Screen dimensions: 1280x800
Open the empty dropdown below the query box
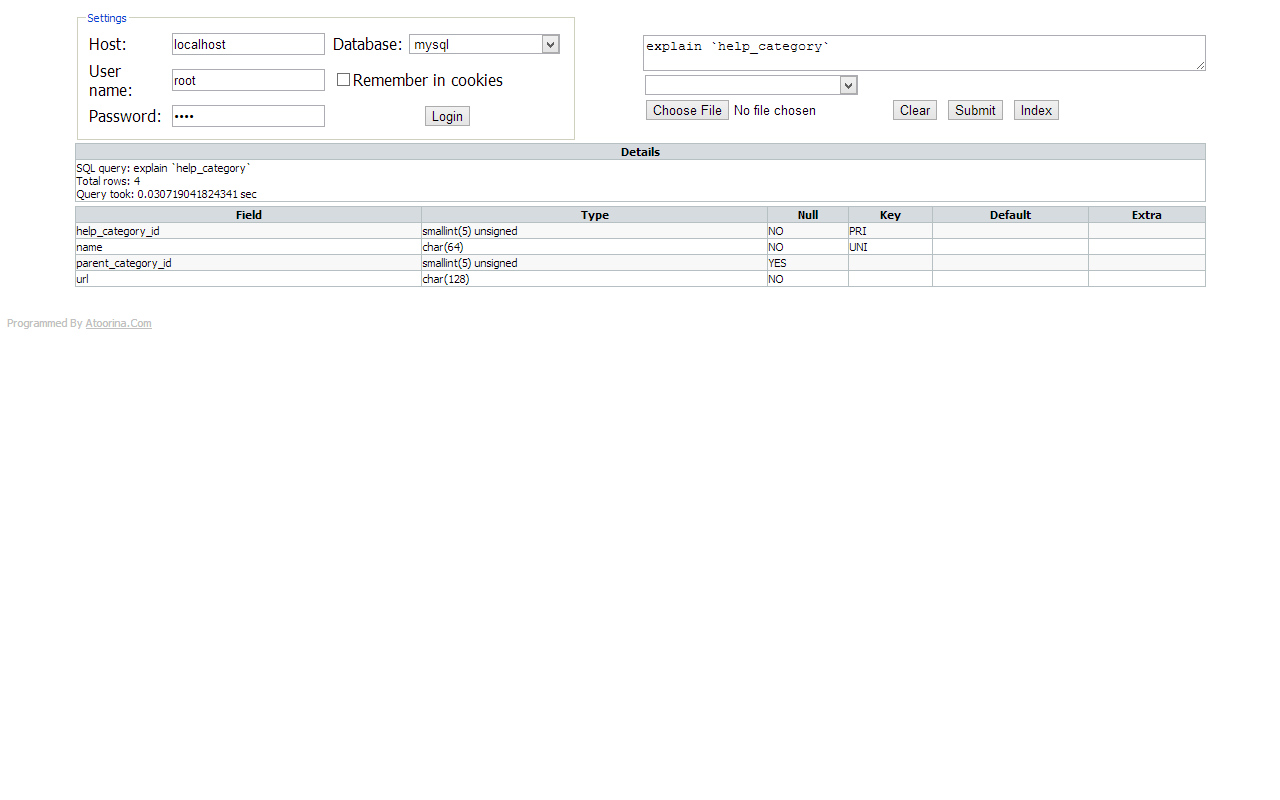pyautogui.click(x=751, y=85)
